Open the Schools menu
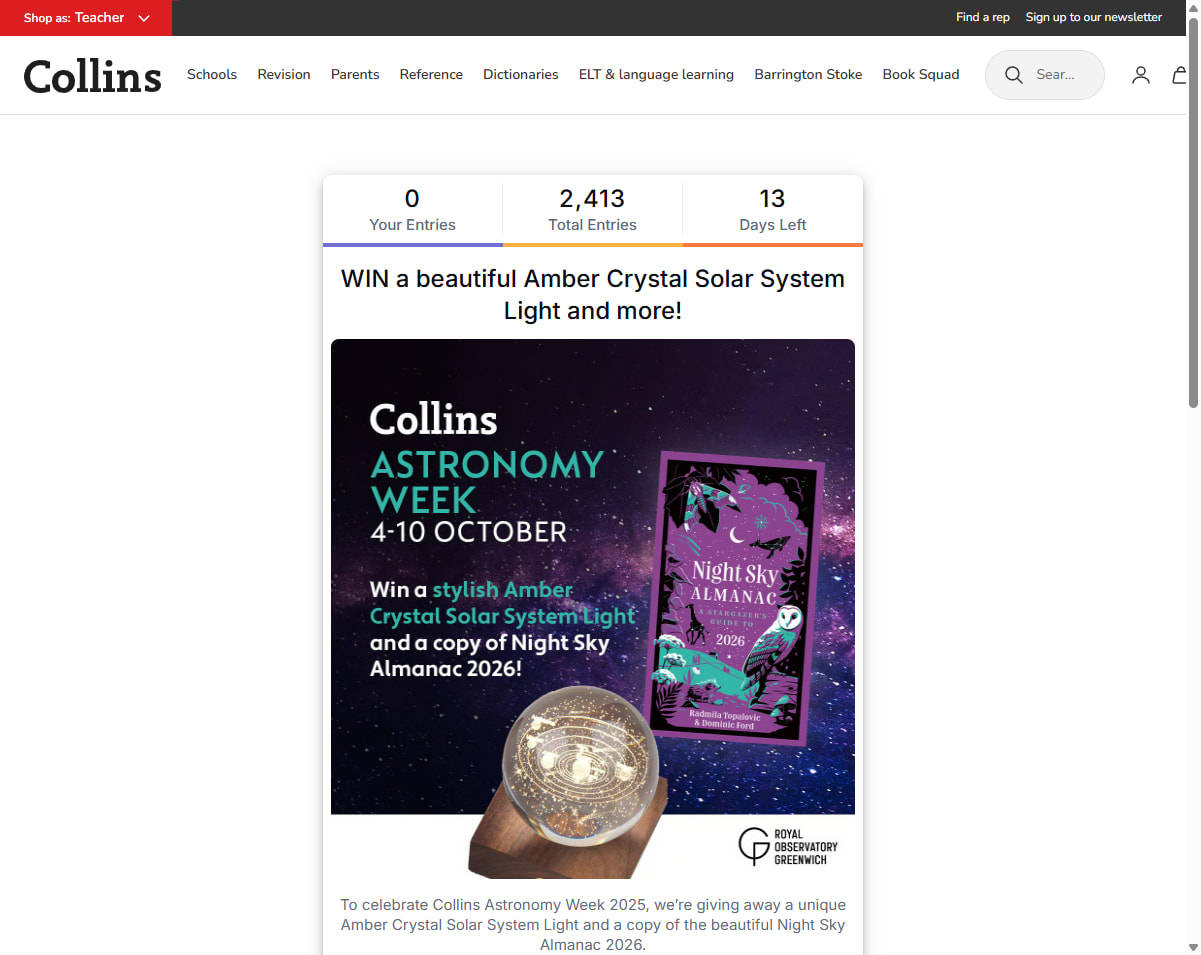The height and width of the screenshot is (955, 1201). [x=212, y=75]
